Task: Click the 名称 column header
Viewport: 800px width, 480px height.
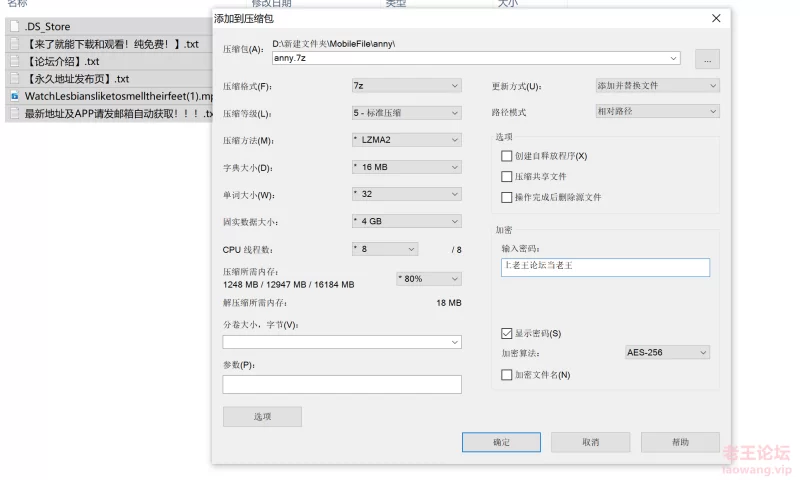Action: (x=17, y=3)
